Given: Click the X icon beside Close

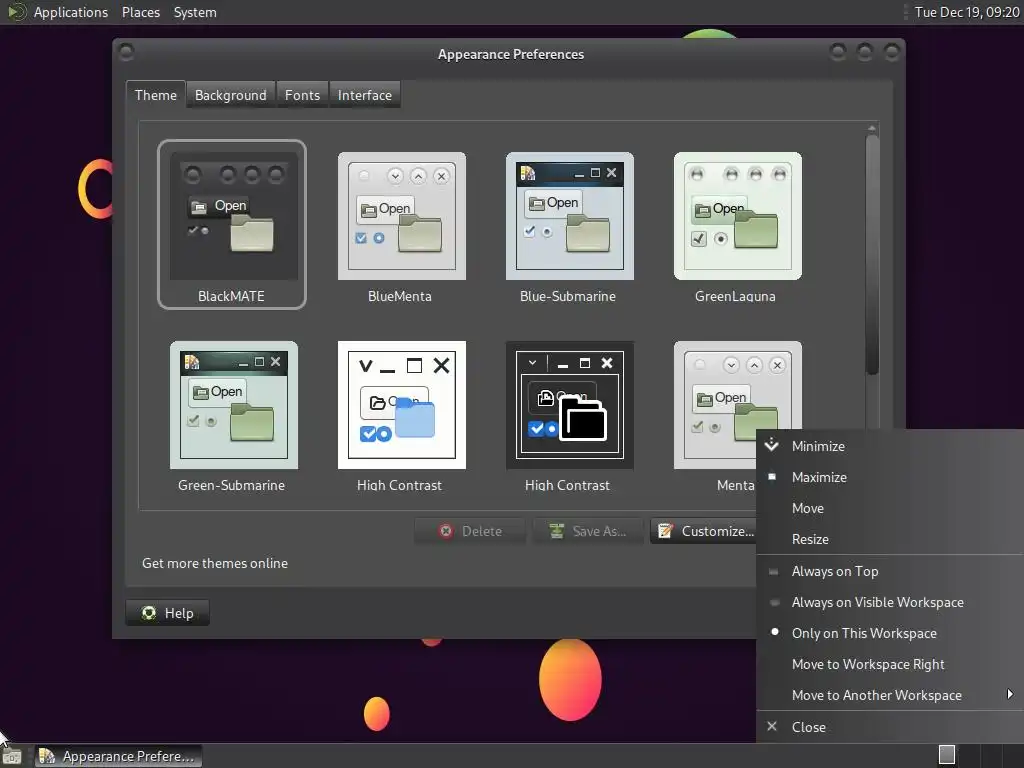Looking at the screenshot, I should click(x=772, y=726).
